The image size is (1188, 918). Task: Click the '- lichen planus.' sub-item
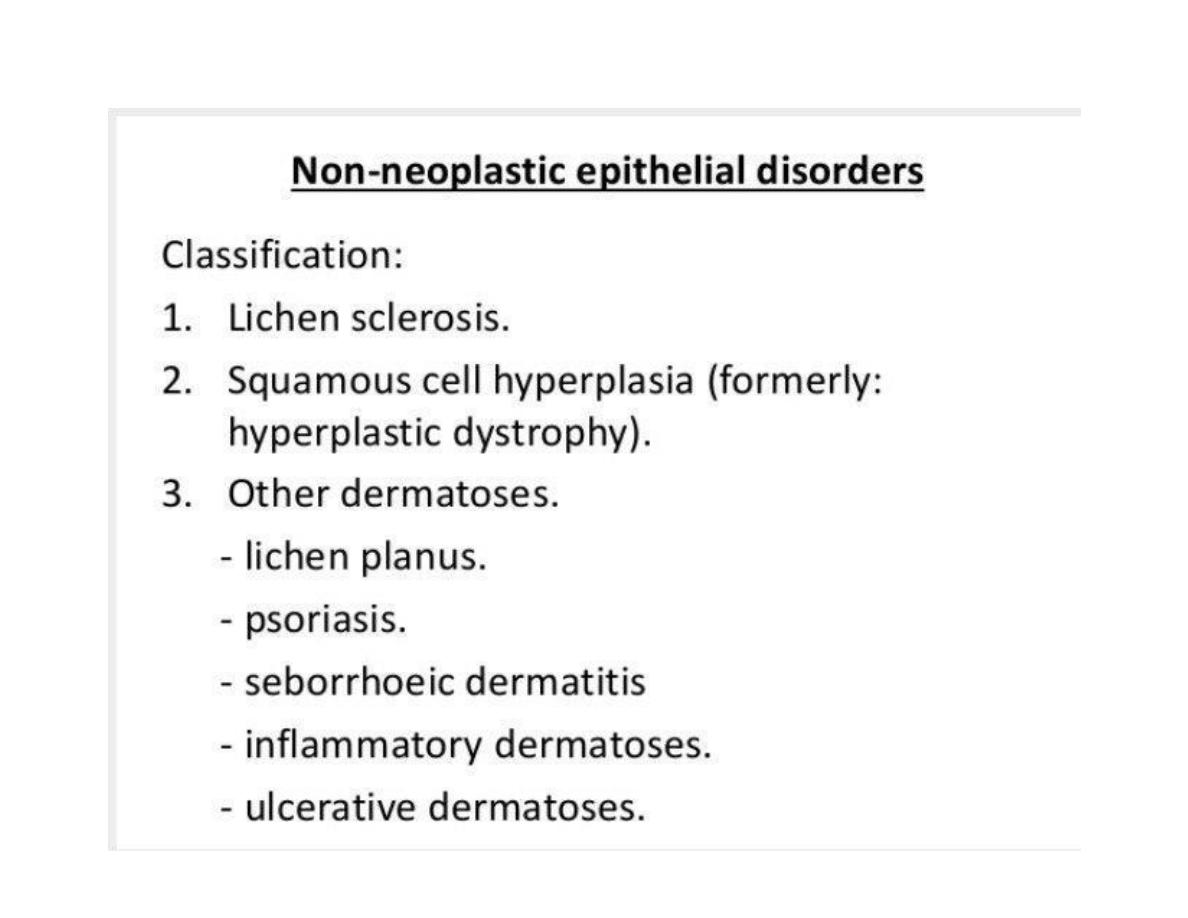point(353,557)
